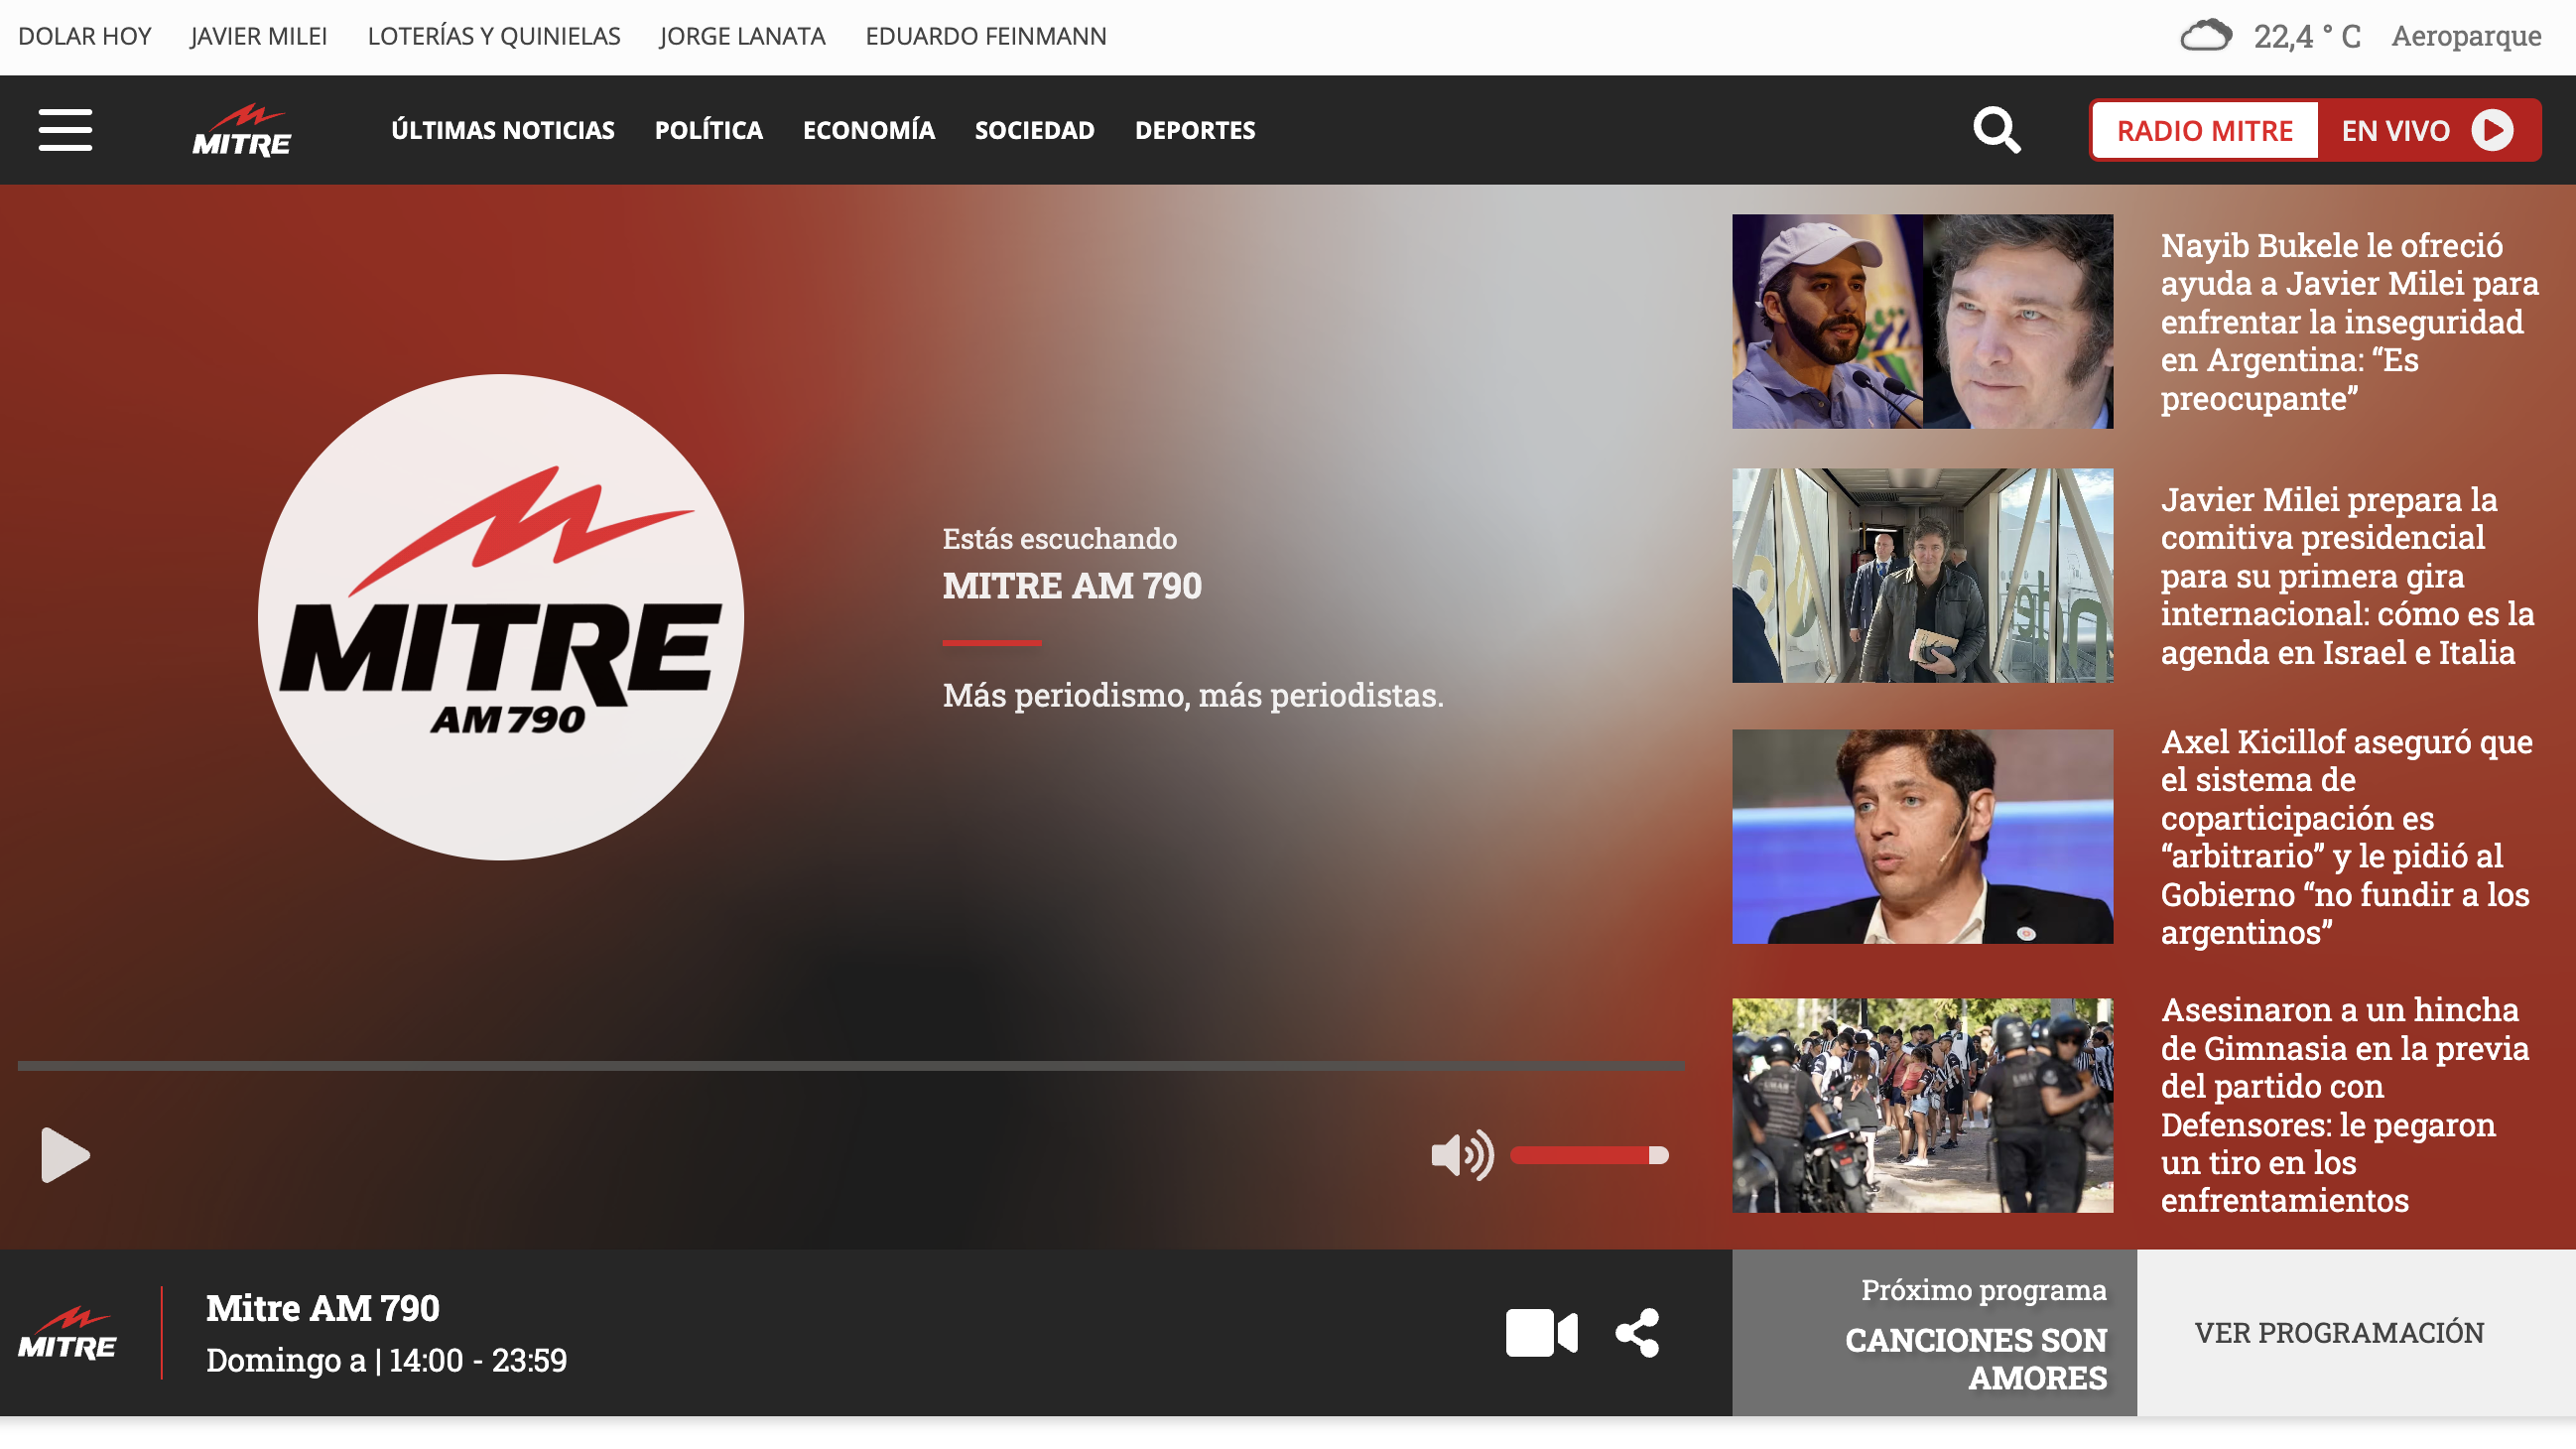Open ÚLTIMAS NOTICIAS section
The width and height of the screenshot is (2576, 1449).
pos(503,130)
